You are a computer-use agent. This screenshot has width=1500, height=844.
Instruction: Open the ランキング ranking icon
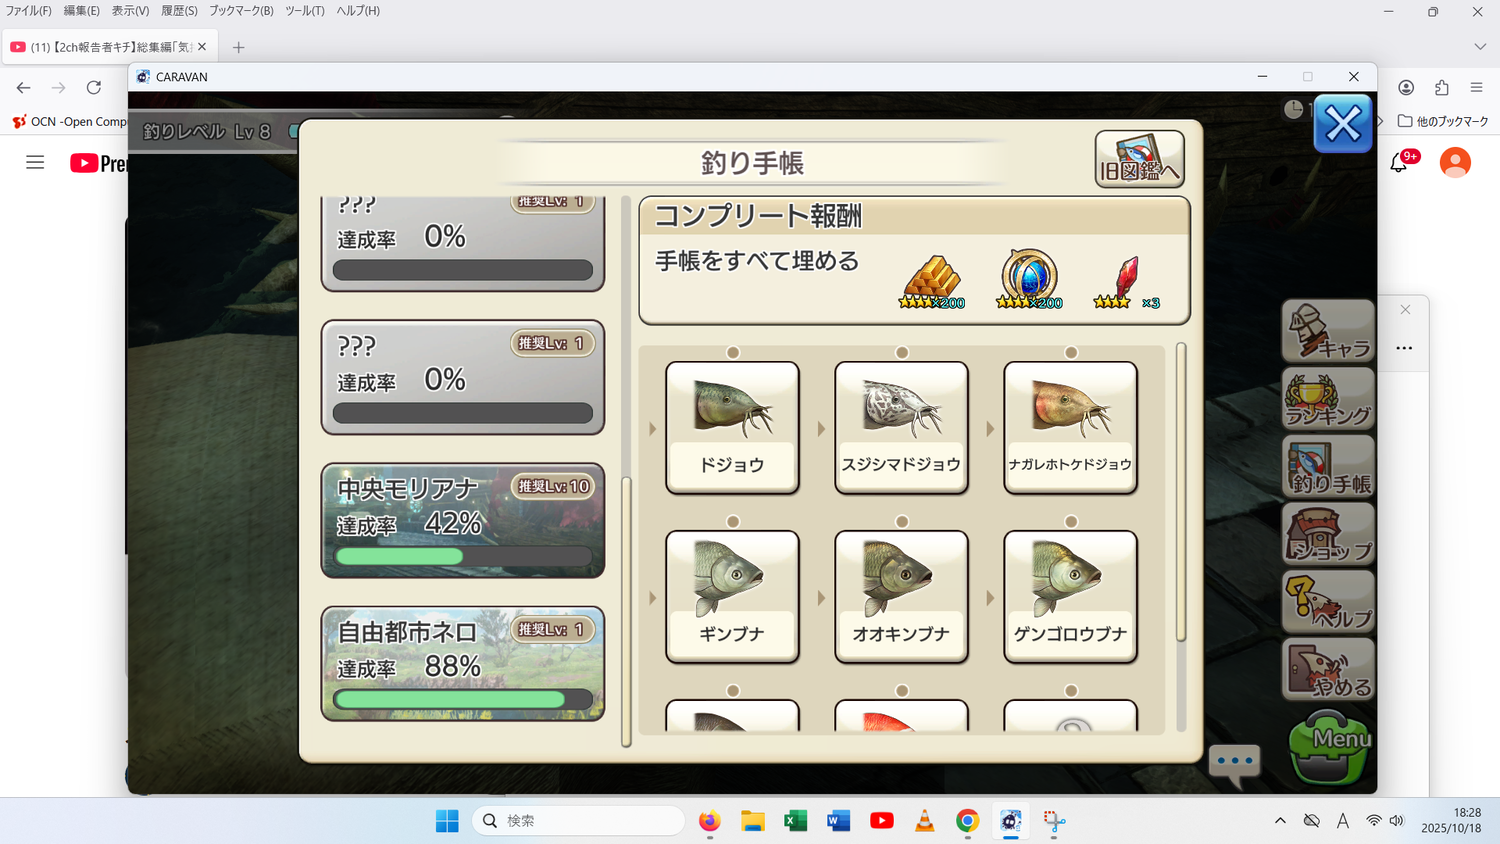[1328, 399]
